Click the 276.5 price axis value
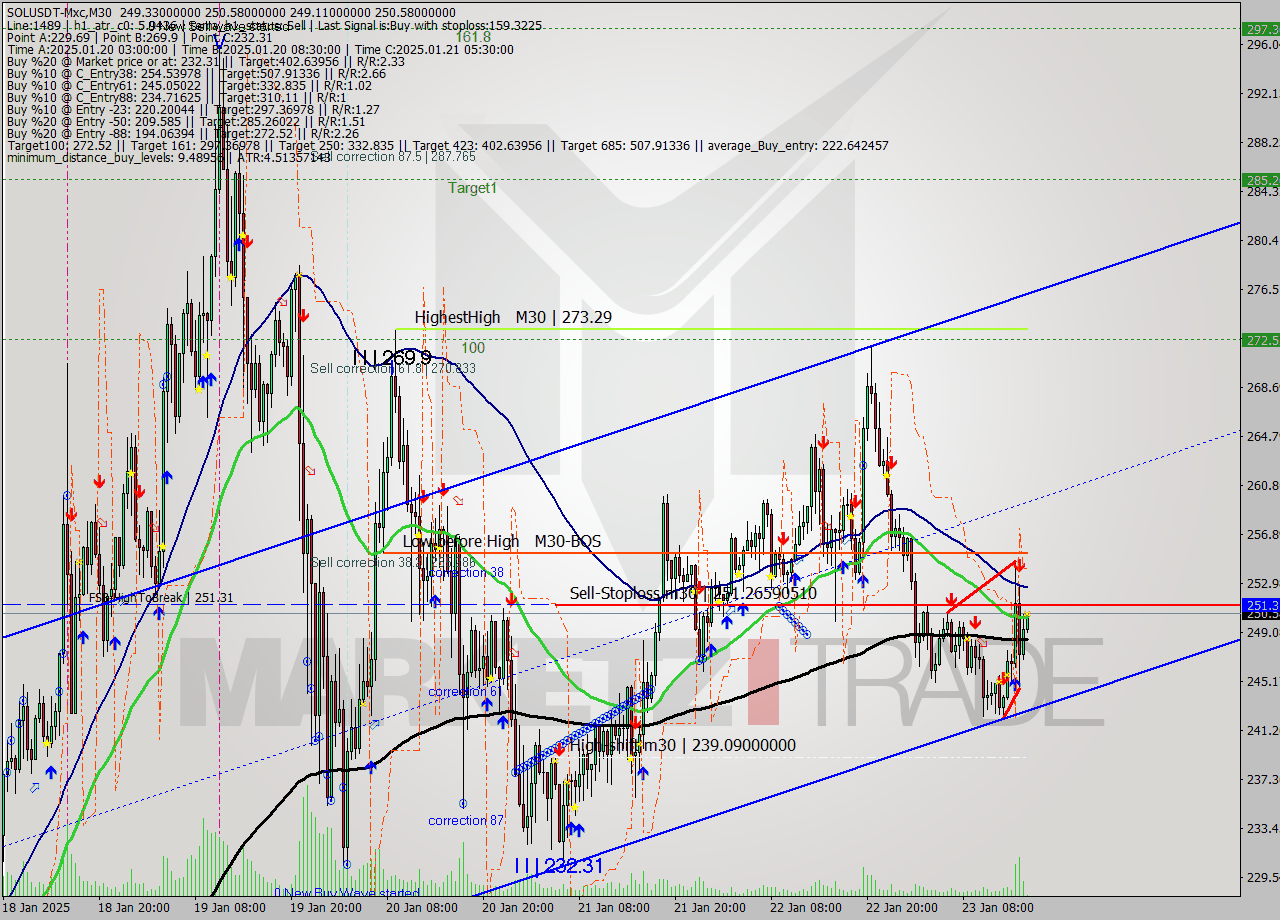1280x920 pixels. 1262,289
